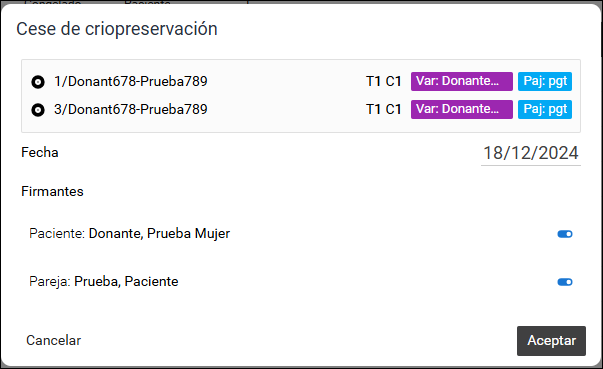603x369 pixels.
Task: Click the Cancelar button
Action: pos(53,340)
